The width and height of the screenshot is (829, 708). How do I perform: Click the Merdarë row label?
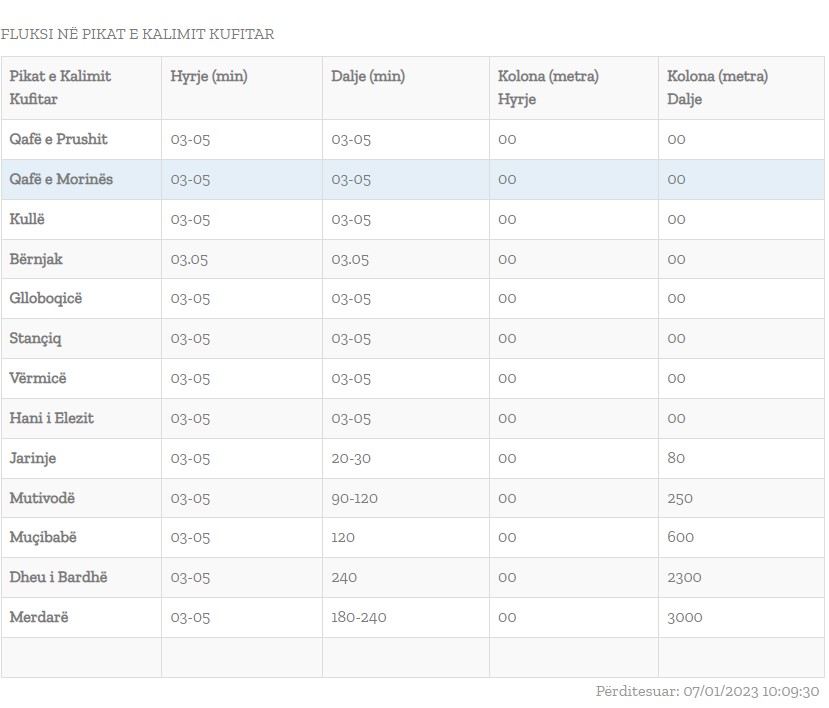39,617
